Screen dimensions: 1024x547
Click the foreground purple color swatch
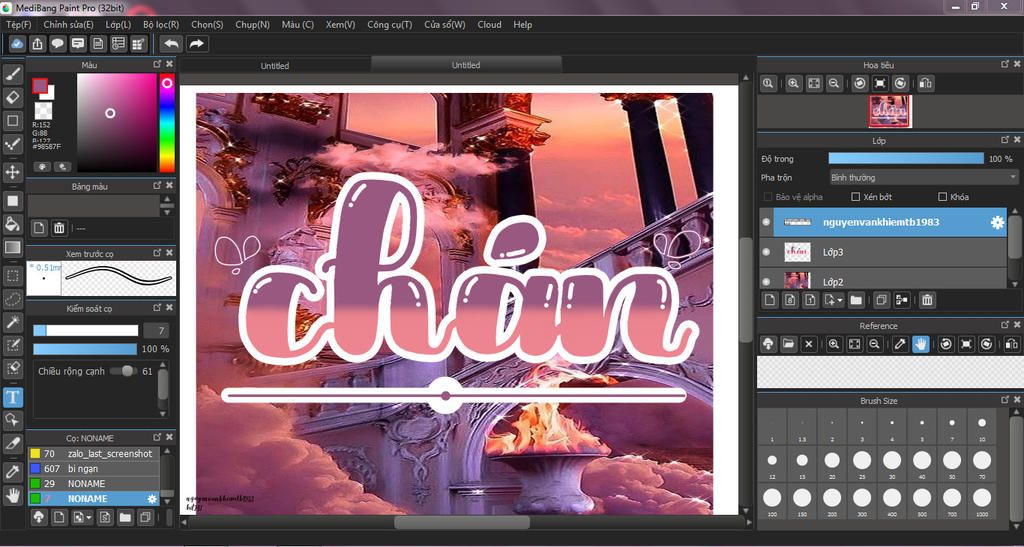(40, 86)
